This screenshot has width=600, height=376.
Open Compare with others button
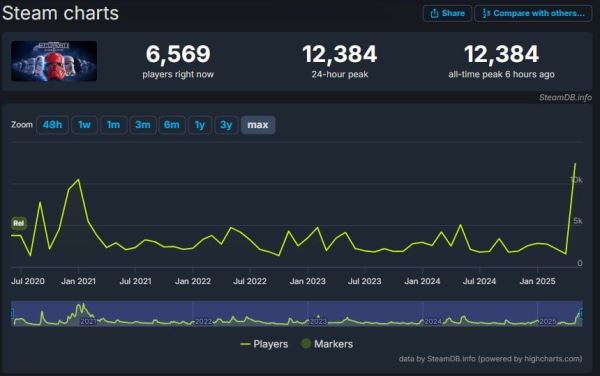coord(533,13)
